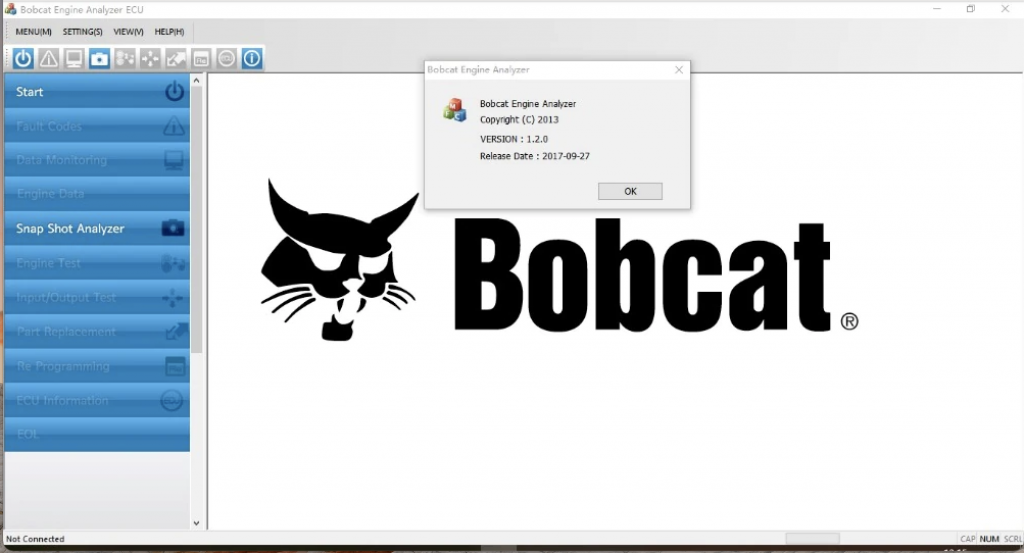Select Fault Codes in the sidebar
This screenshot has height=553, width=1024.
[97, 126]
